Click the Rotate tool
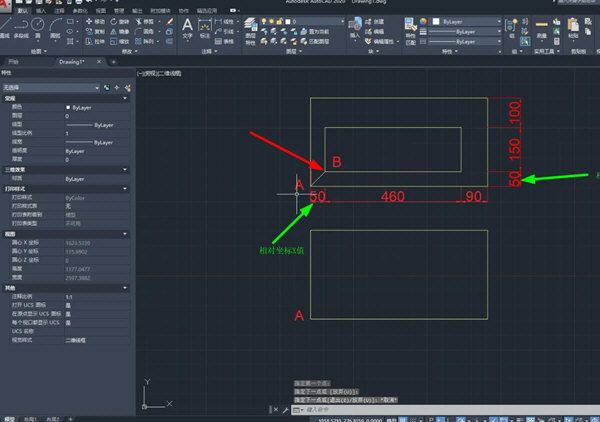The width and height of the screenshot is (600, 422). tap(120, 21)
